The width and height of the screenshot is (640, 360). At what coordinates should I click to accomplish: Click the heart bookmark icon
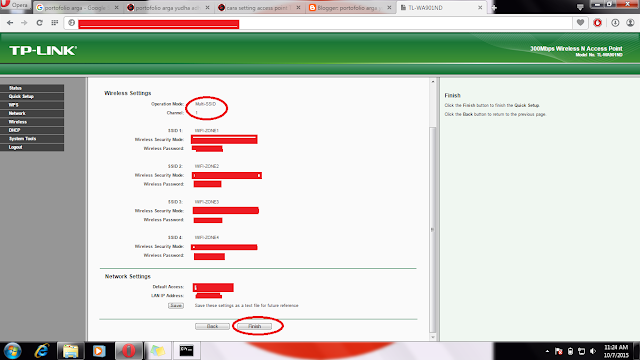pyautogui.click(x=580, y=23)
